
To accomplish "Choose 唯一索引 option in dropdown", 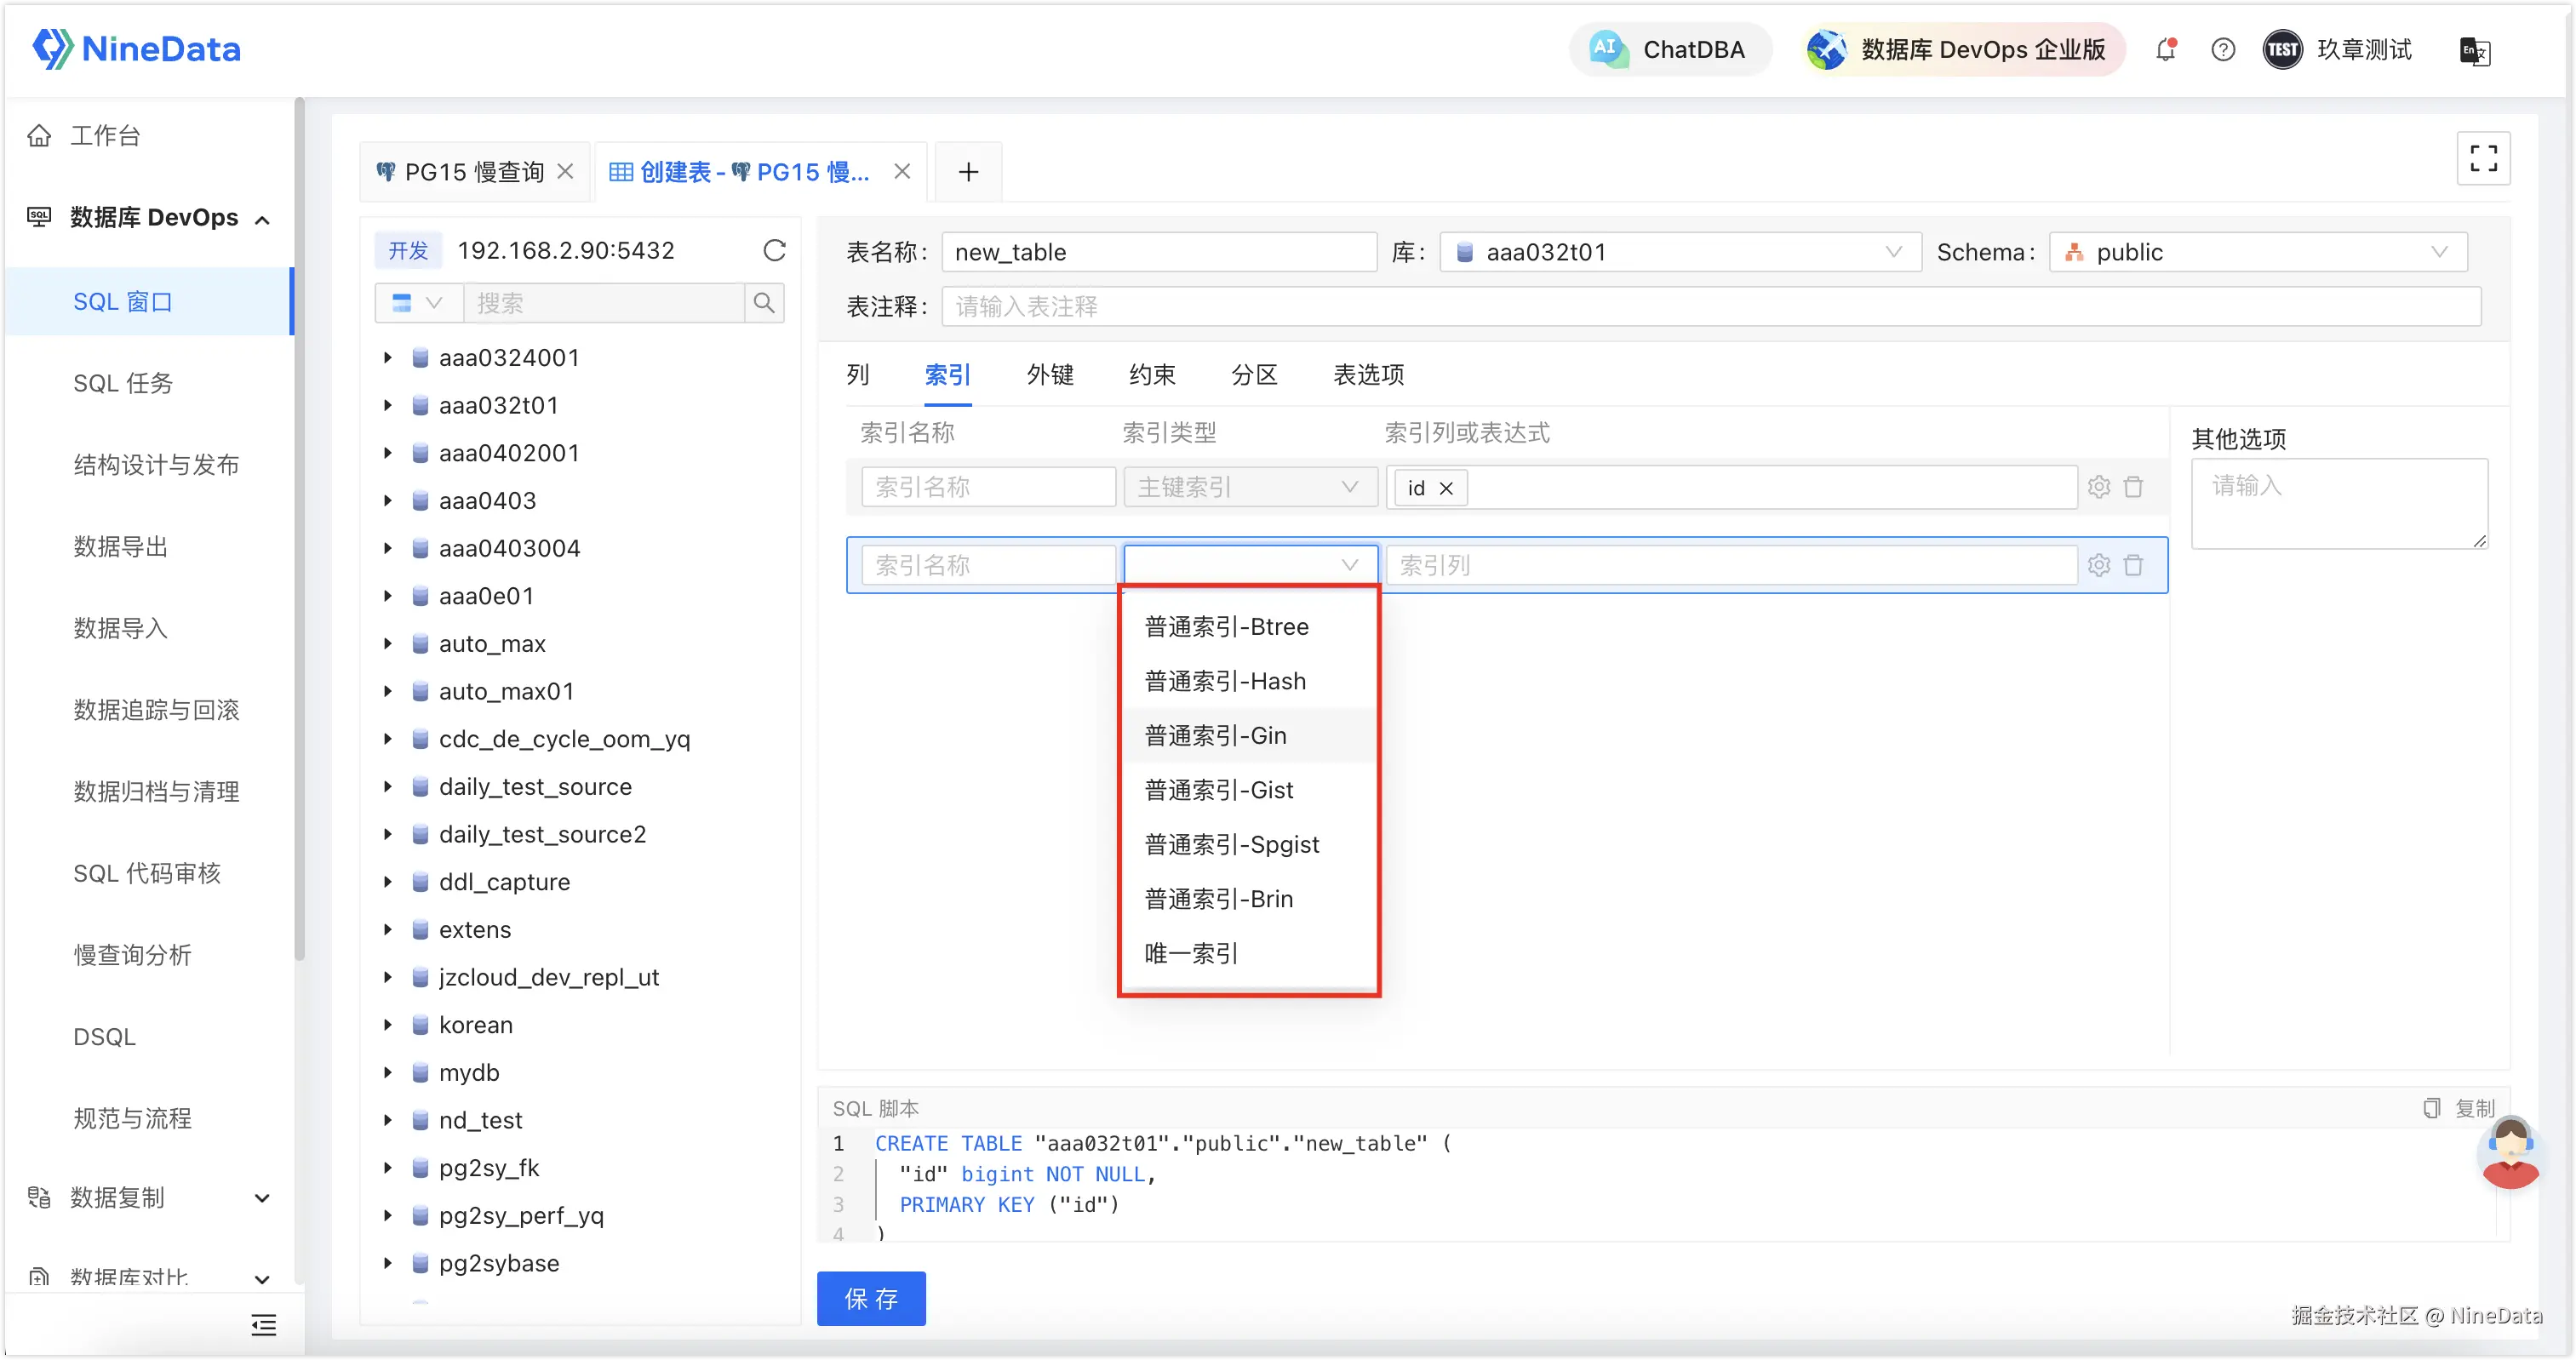I will pos(1191,953).
